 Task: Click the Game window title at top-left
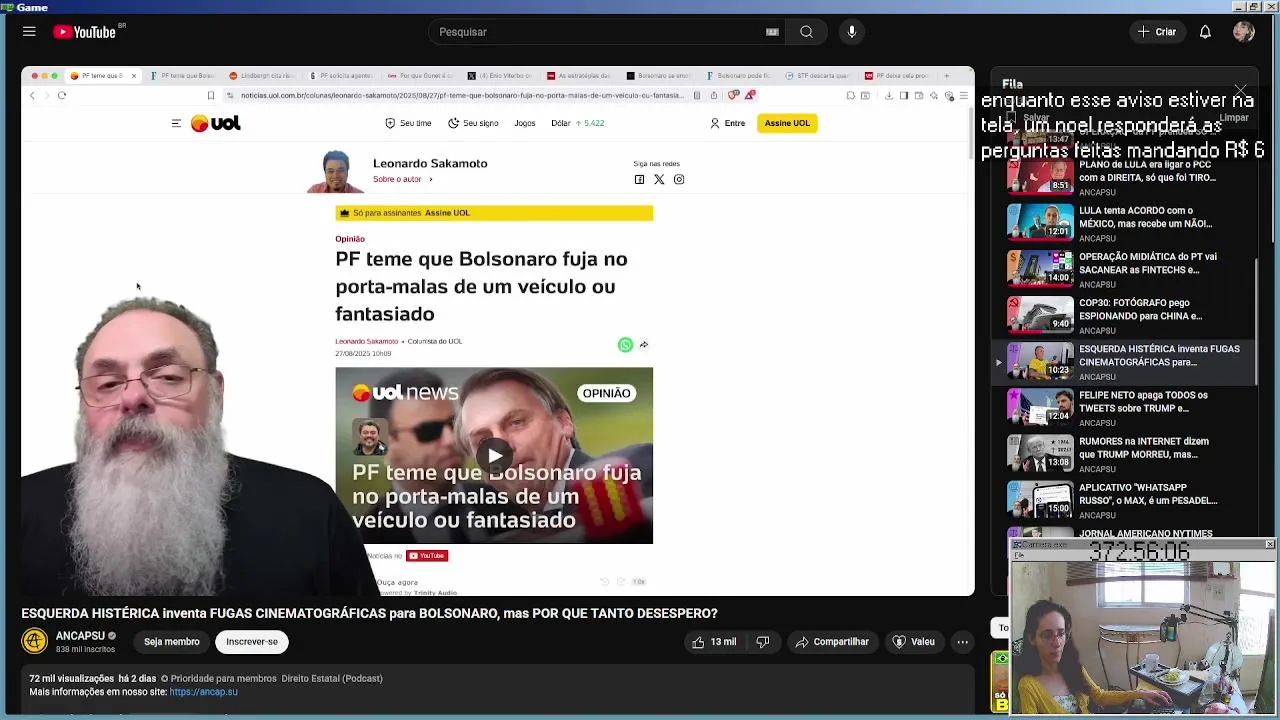(32, 7)
